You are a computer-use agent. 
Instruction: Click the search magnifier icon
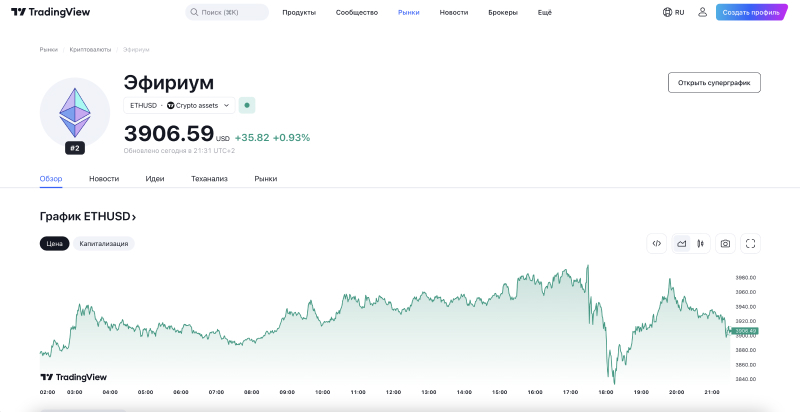click(194, 12)
